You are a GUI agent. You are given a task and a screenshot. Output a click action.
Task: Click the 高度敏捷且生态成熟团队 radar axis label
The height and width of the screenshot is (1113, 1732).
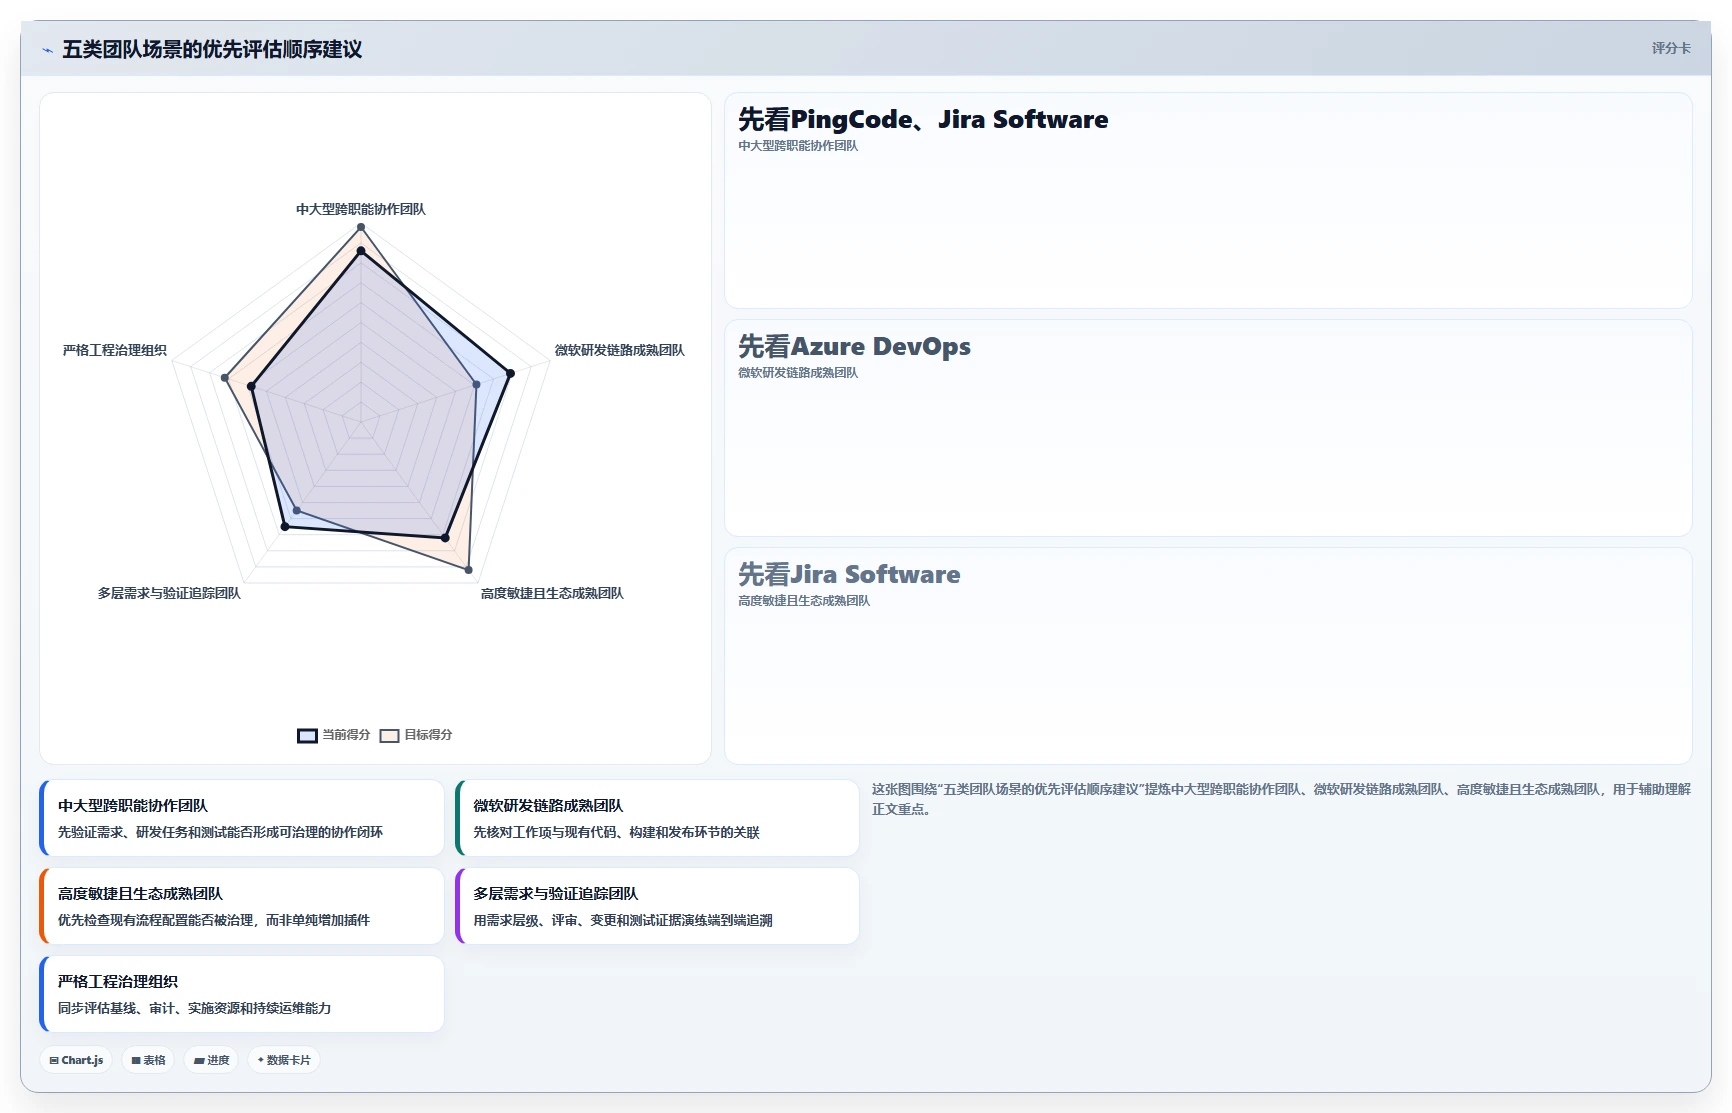[552, 593]
